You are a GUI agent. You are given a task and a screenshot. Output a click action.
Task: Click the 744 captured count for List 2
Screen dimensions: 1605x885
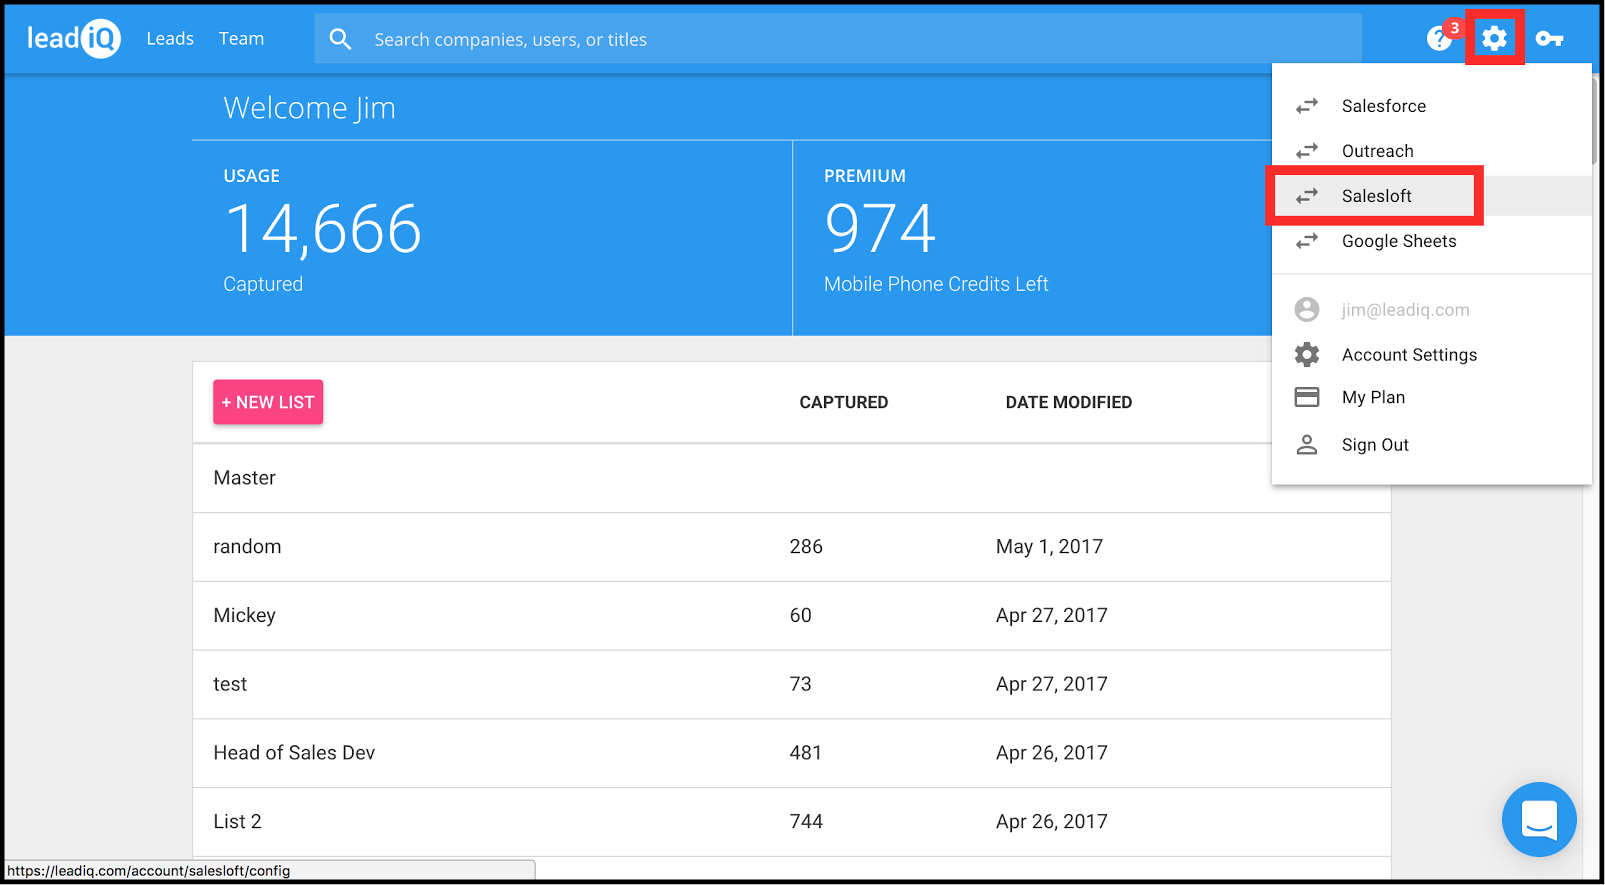click(x=806, y=822)
